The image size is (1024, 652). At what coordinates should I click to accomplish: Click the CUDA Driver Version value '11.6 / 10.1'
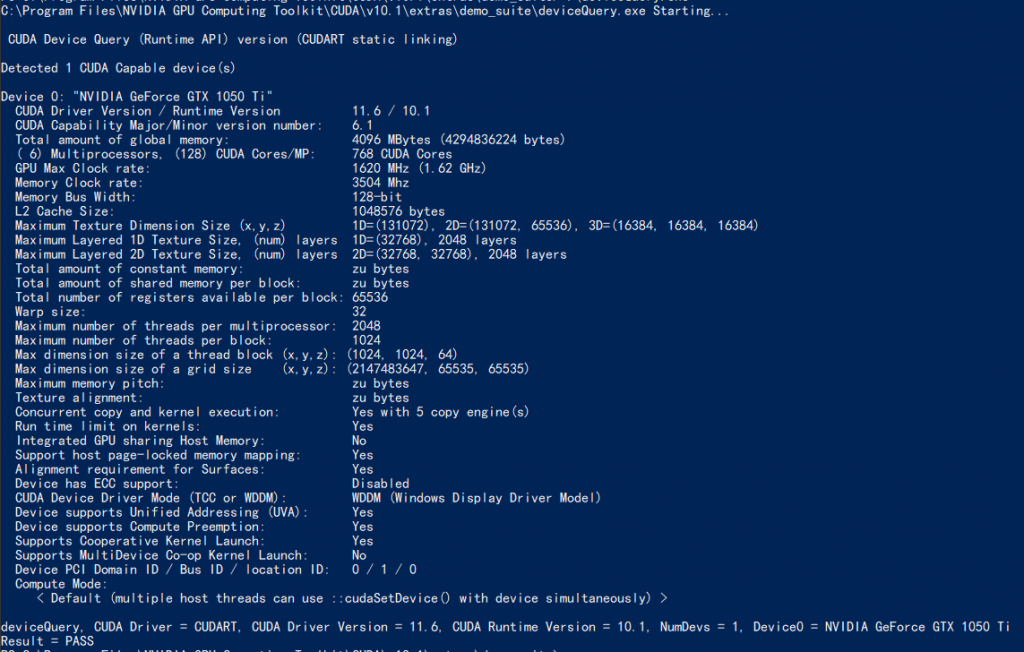(391, 111)
